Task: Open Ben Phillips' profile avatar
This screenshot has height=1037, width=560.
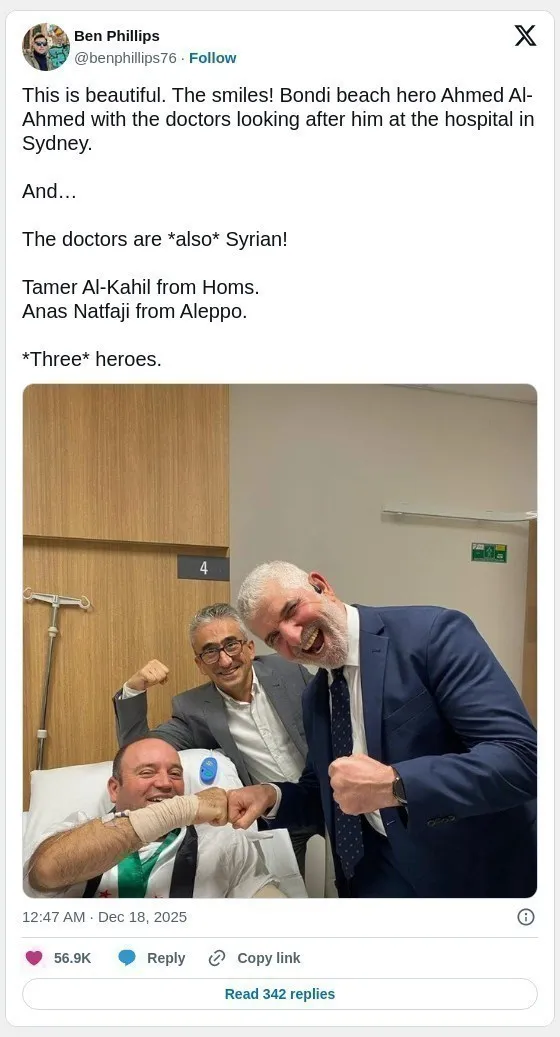Action: pos(46,46)
